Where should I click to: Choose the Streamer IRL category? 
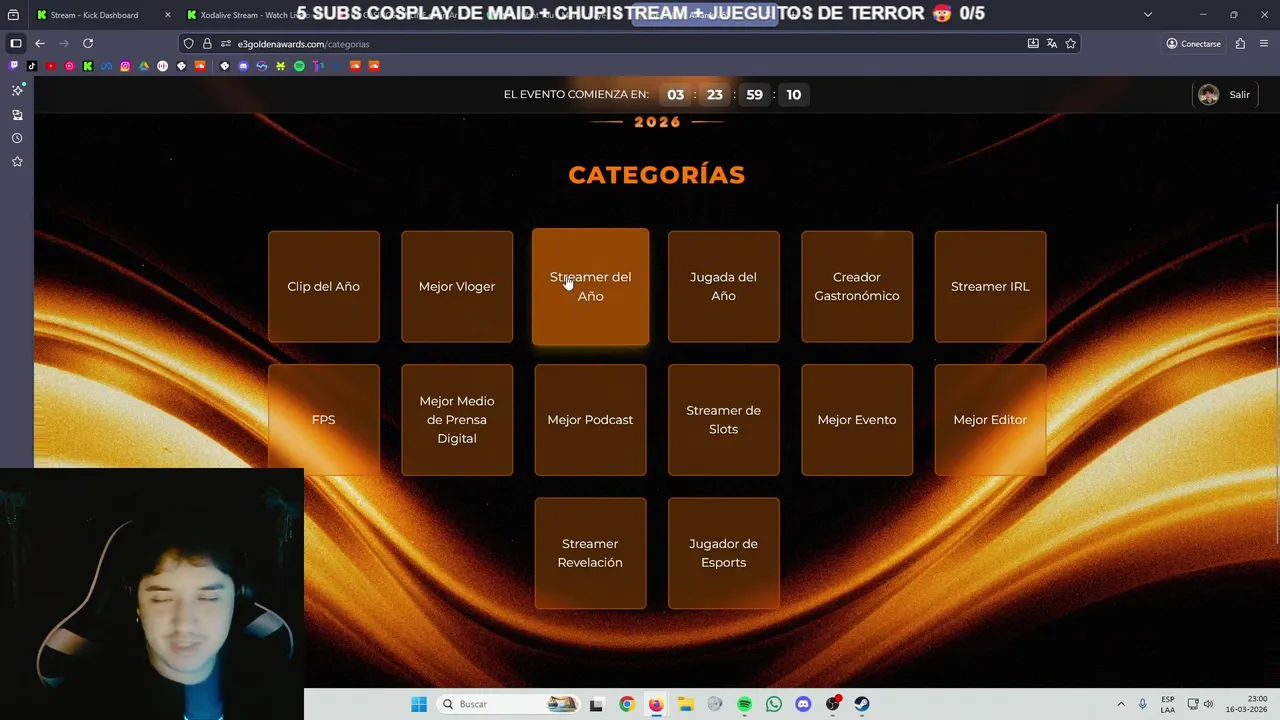click(990, 287)
